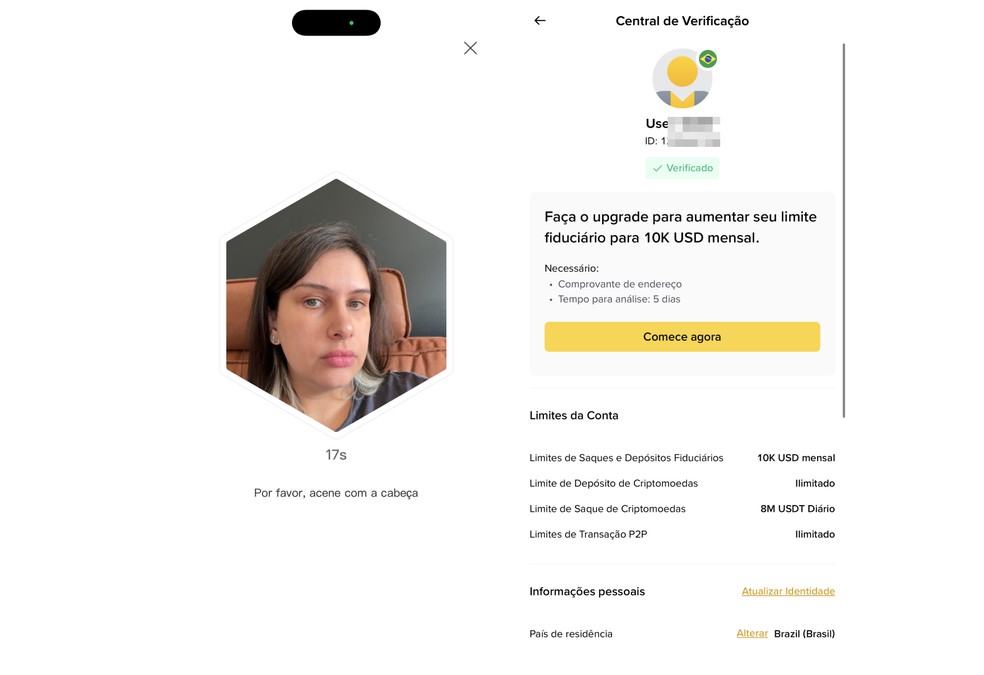Click the Limite de Saque de Criptomoedas row
The height and width of the screenshot is (675, 984).
(607, 508)
